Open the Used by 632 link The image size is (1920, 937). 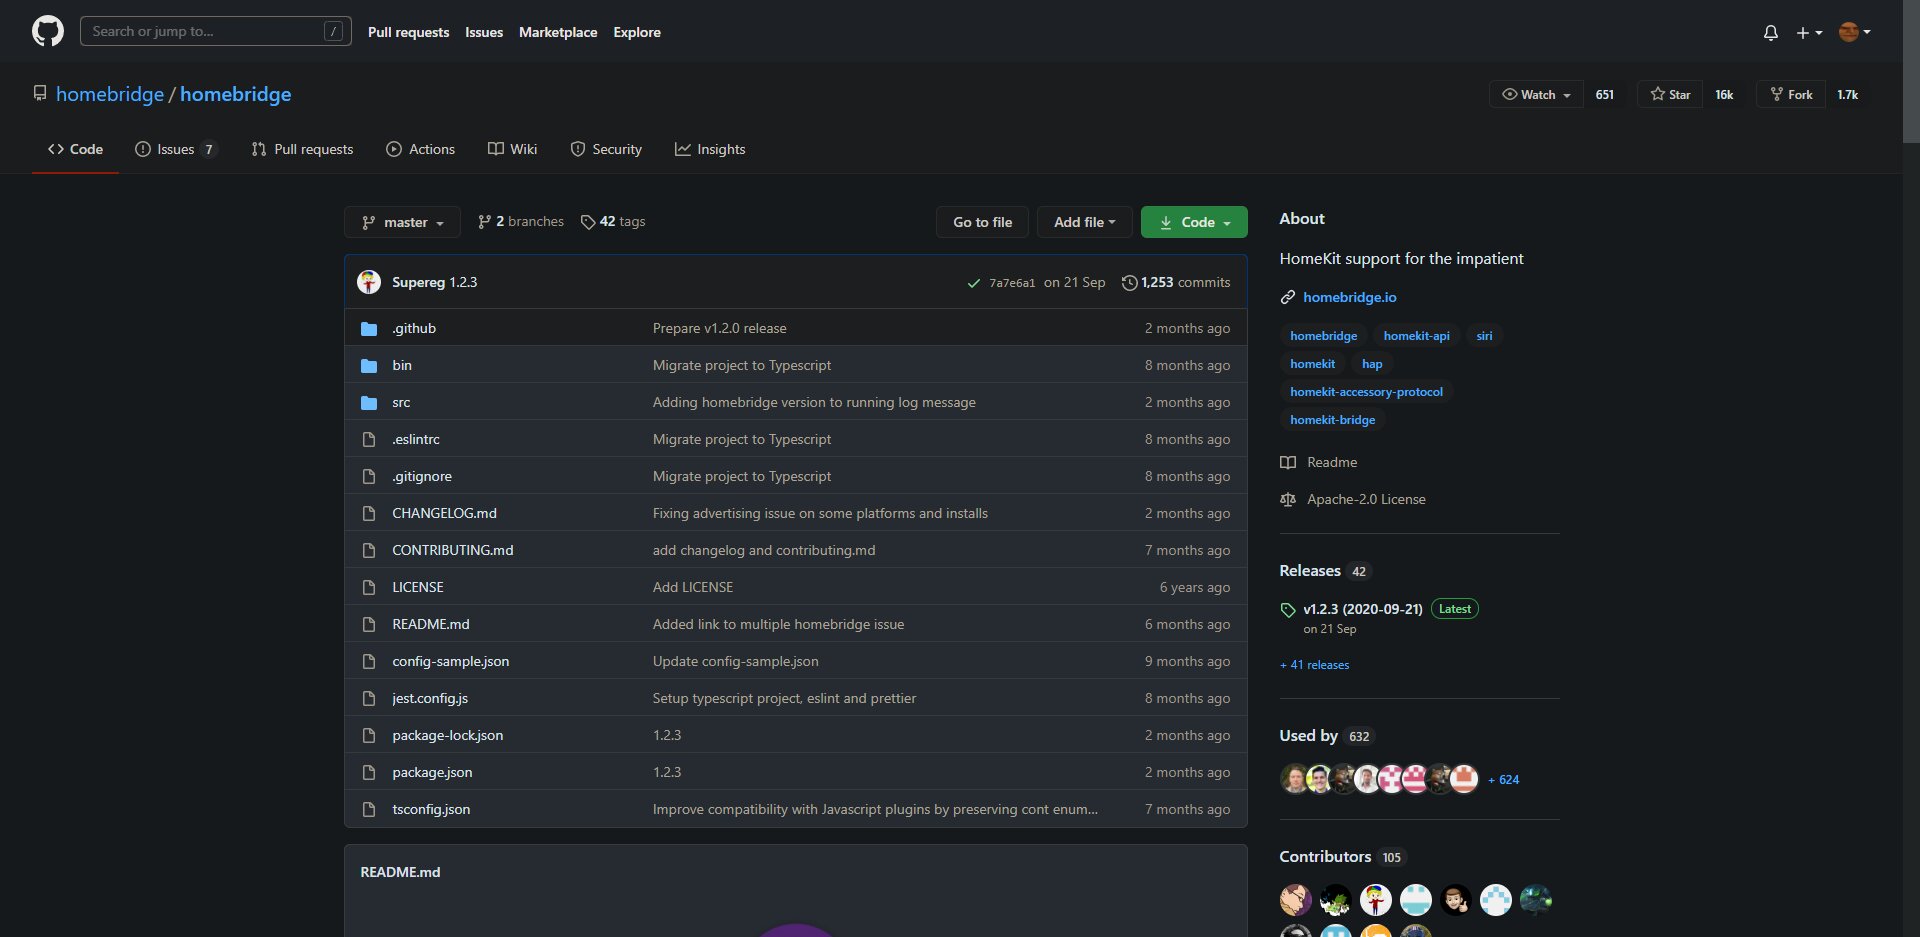1327,736
